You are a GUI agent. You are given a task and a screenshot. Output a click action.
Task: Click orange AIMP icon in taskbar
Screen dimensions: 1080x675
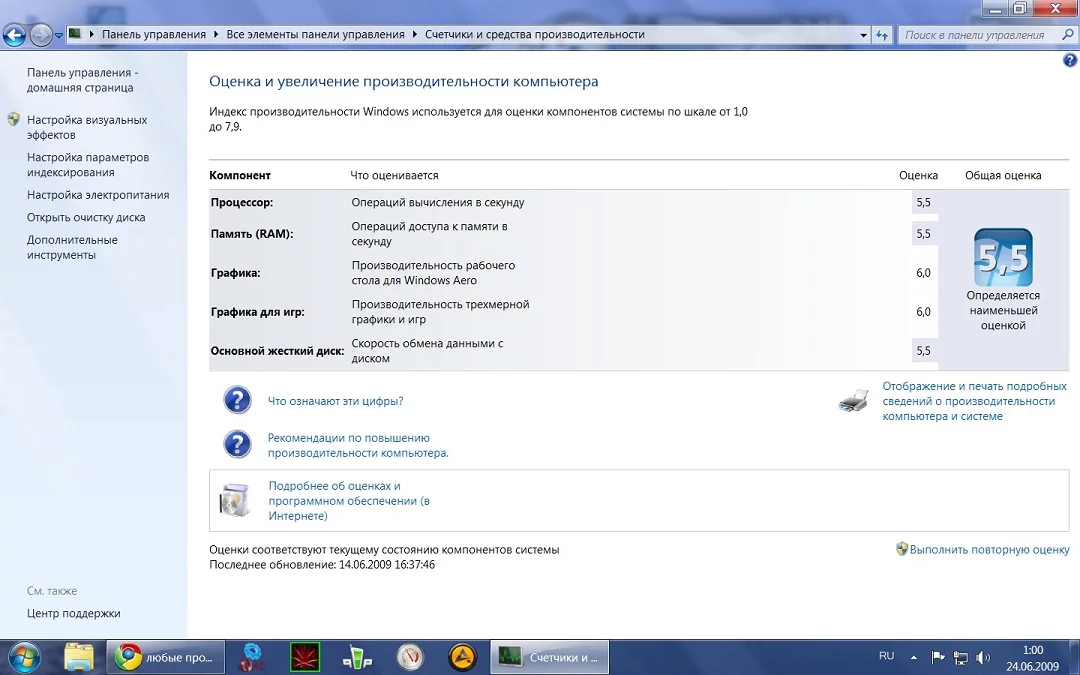tap(462, 657)
